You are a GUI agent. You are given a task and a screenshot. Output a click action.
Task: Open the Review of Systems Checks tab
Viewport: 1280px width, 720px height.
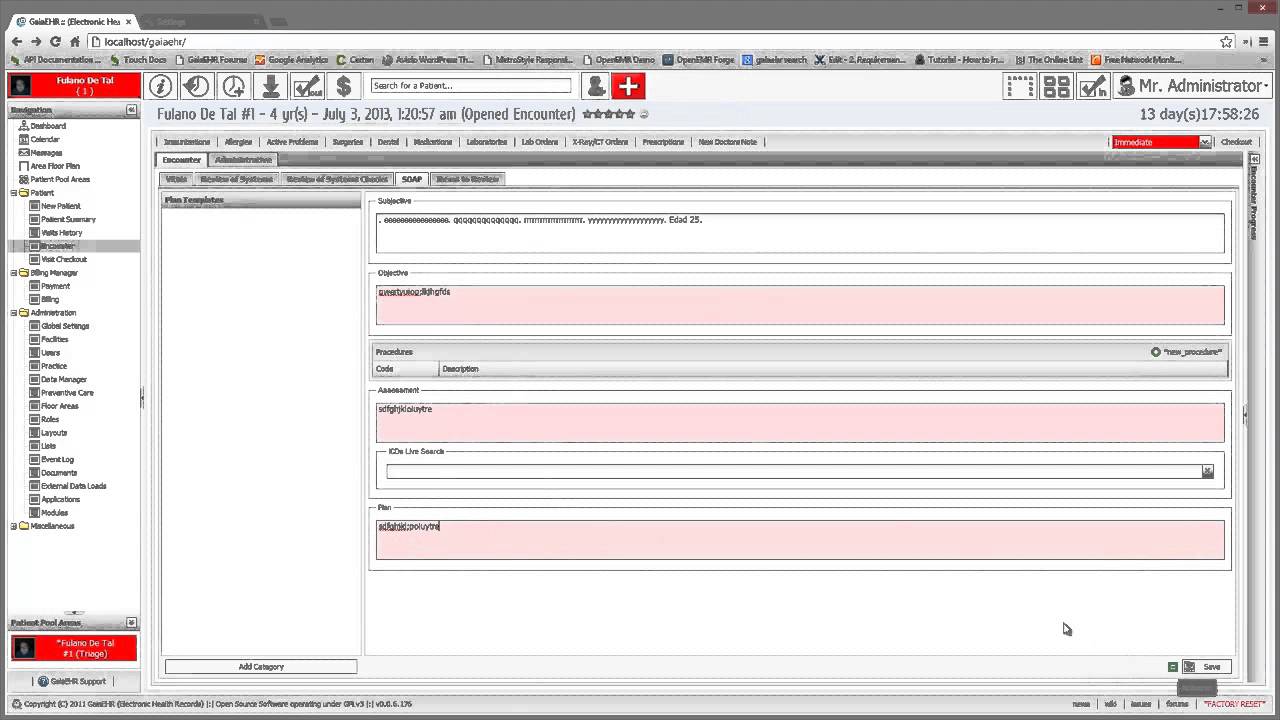(x=337, y=179)
